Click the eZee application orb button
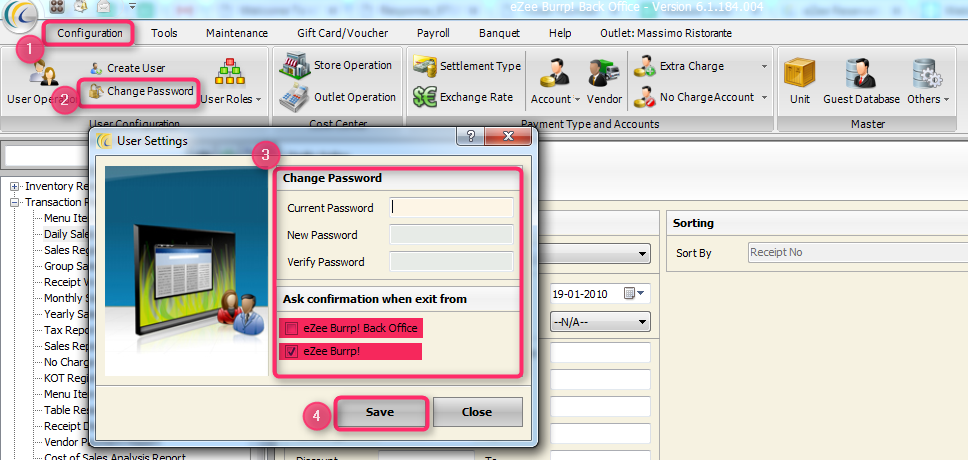Image resolution: width=968 pixels, height=460 pixels. click(20, 15)
